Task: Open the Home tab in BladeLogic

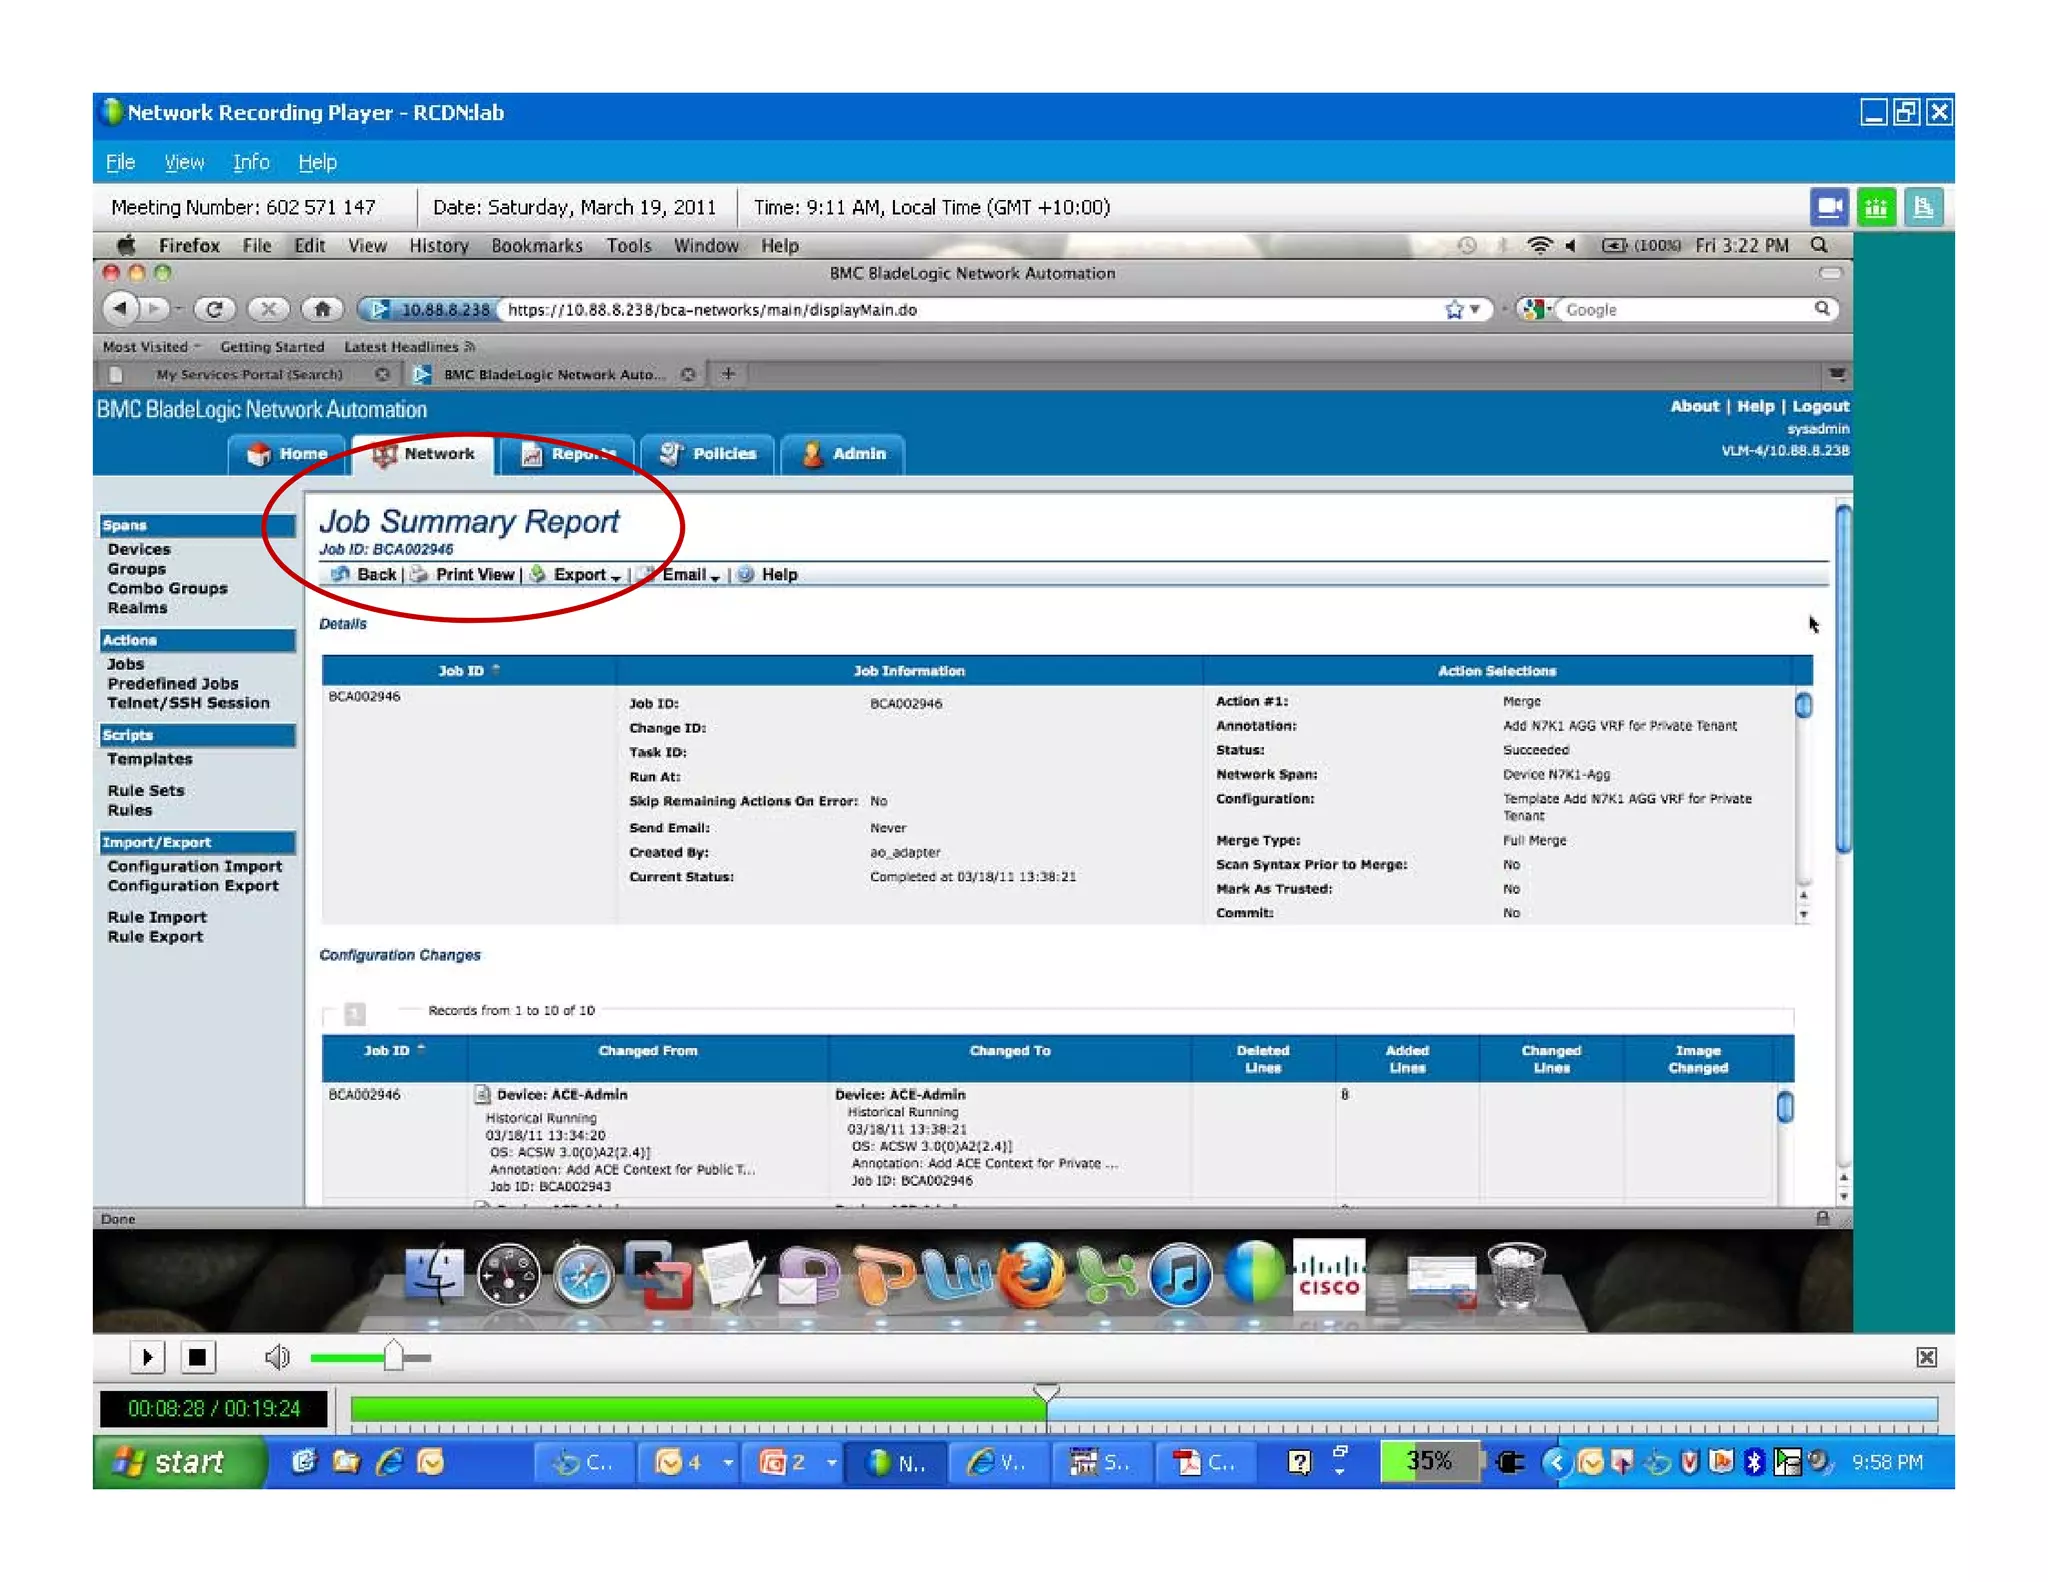Action: click(x=288, y=454)
